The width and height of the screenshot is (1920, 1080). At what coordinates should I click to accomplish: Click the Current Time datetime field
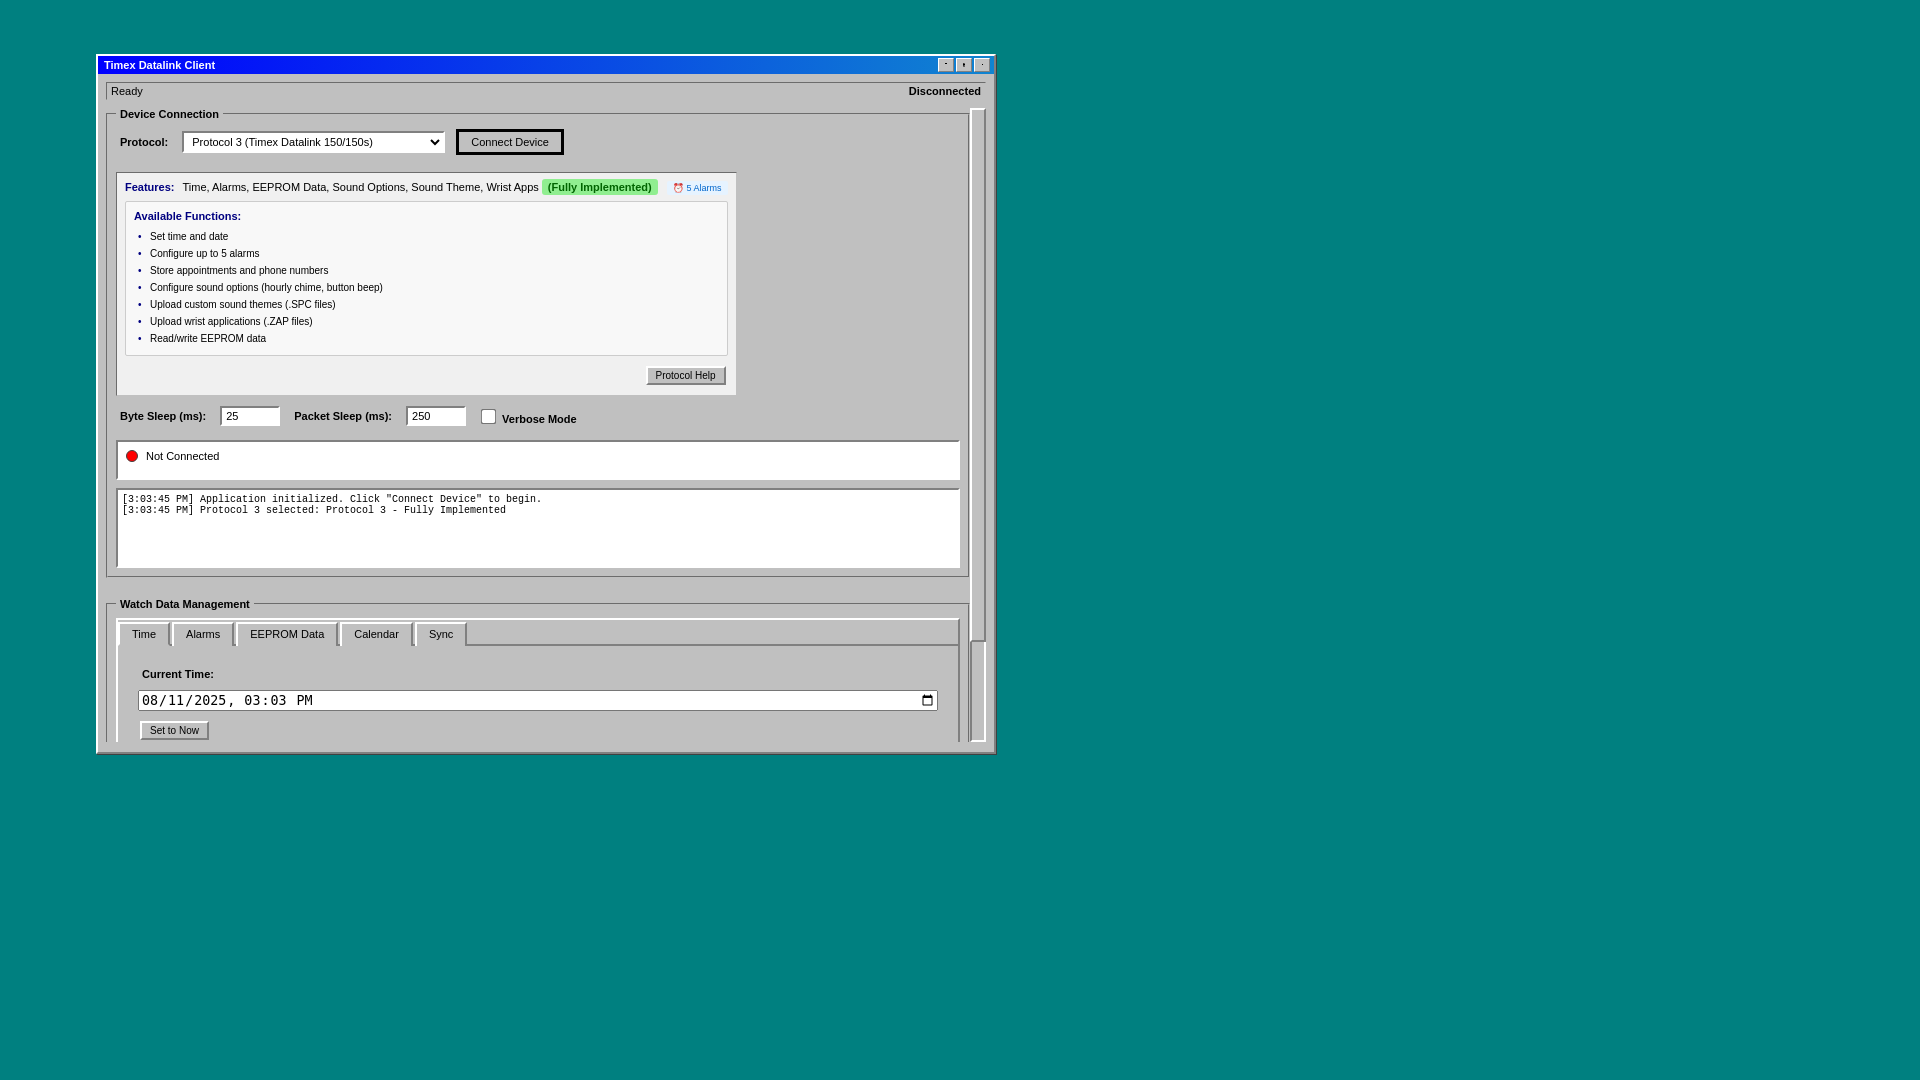[x=538, y=700]
